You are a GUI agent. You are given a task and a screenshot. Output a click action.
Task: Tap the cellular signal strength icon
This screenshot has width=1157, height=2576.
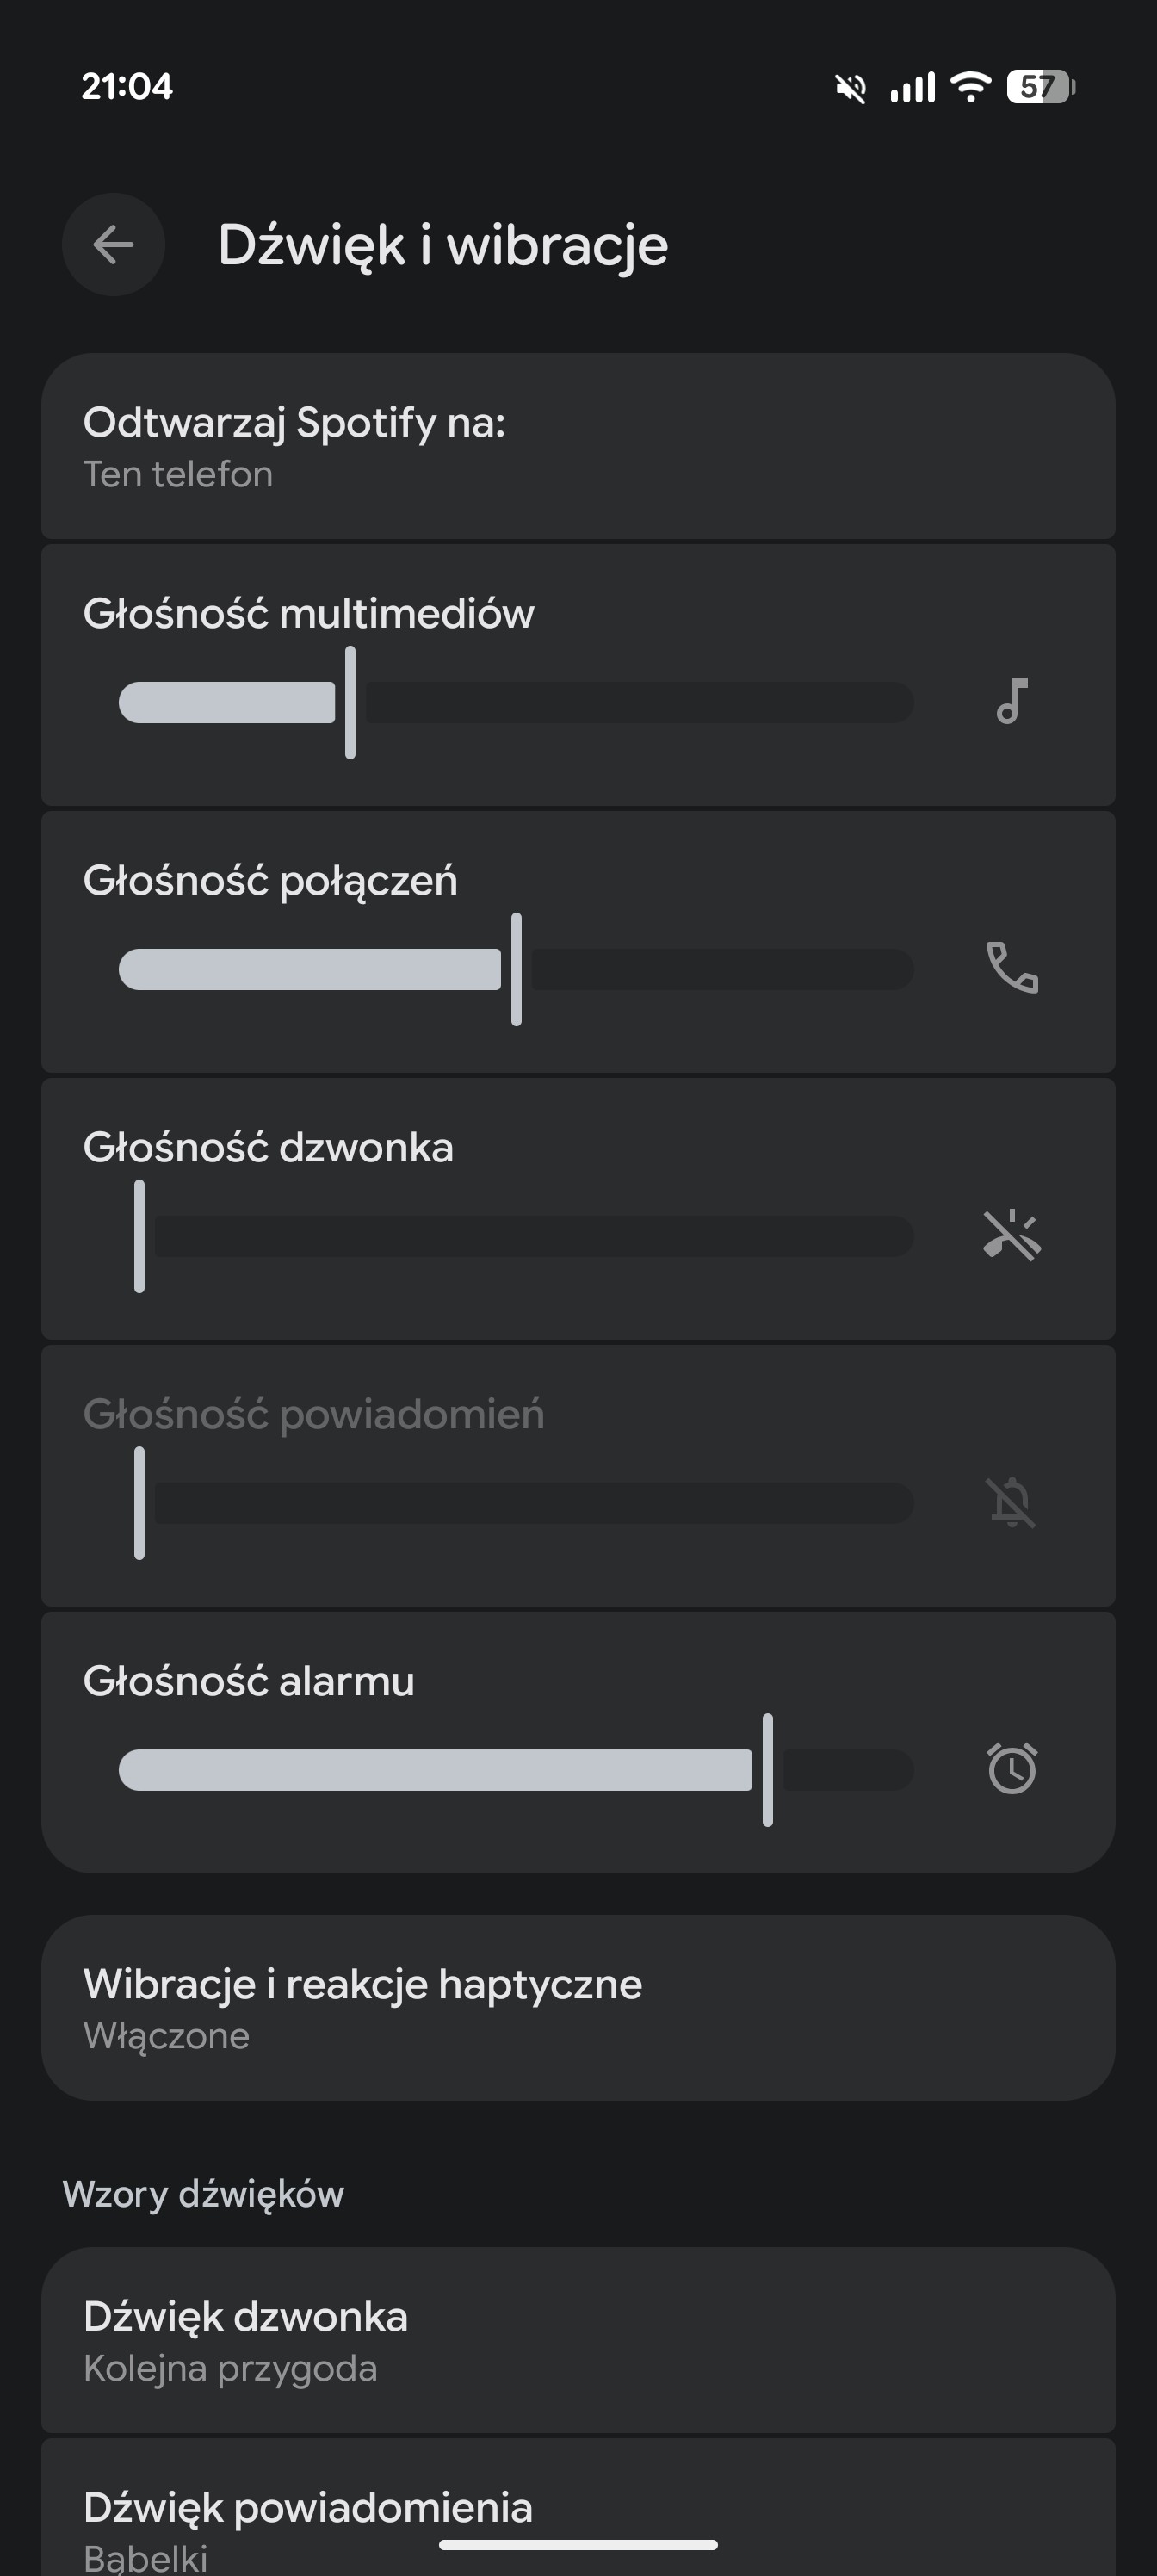click(x=912, y=87)
